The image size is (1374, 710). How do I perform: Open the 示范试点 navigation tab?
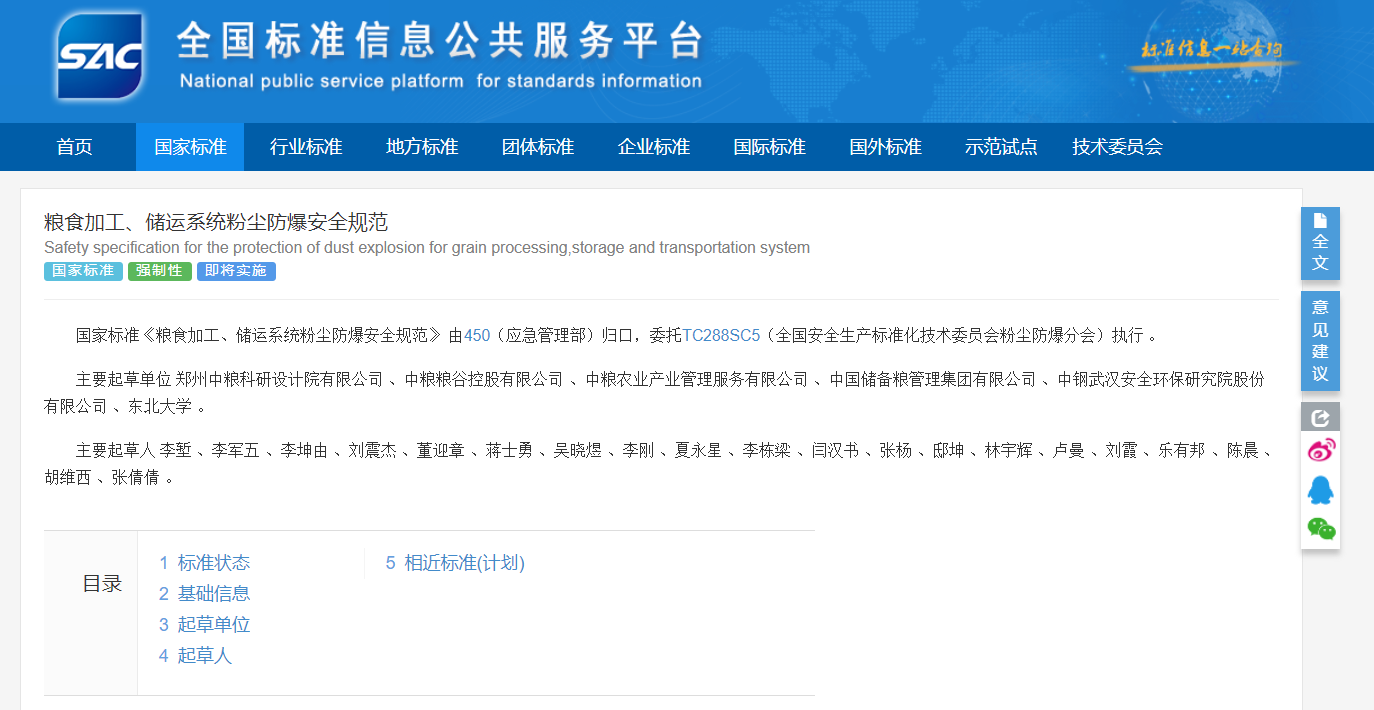tap(1001, 147)
